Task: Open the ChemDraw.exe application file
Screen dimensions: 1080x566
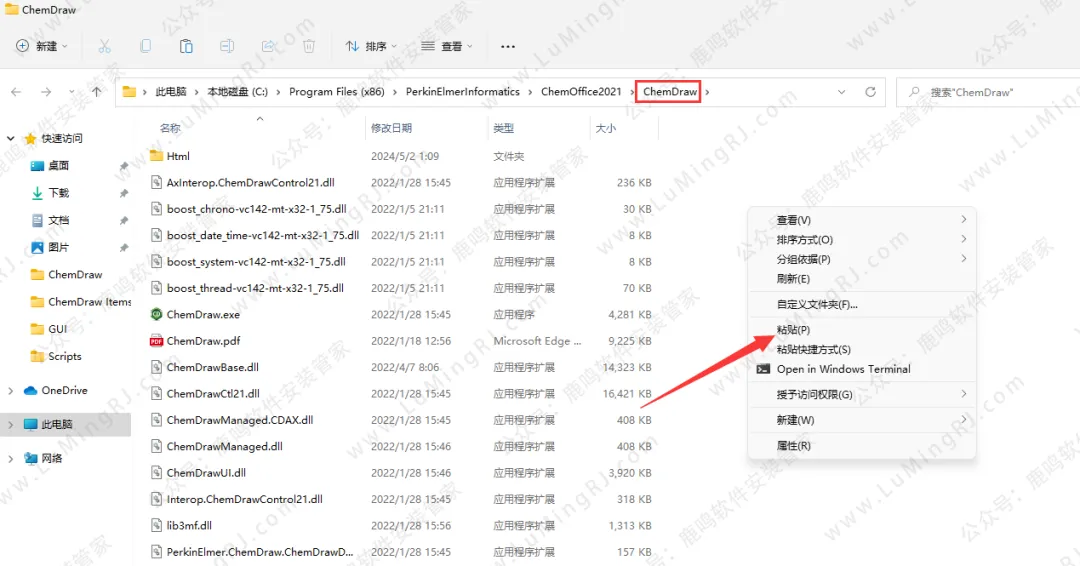Action: pos(203,314)
